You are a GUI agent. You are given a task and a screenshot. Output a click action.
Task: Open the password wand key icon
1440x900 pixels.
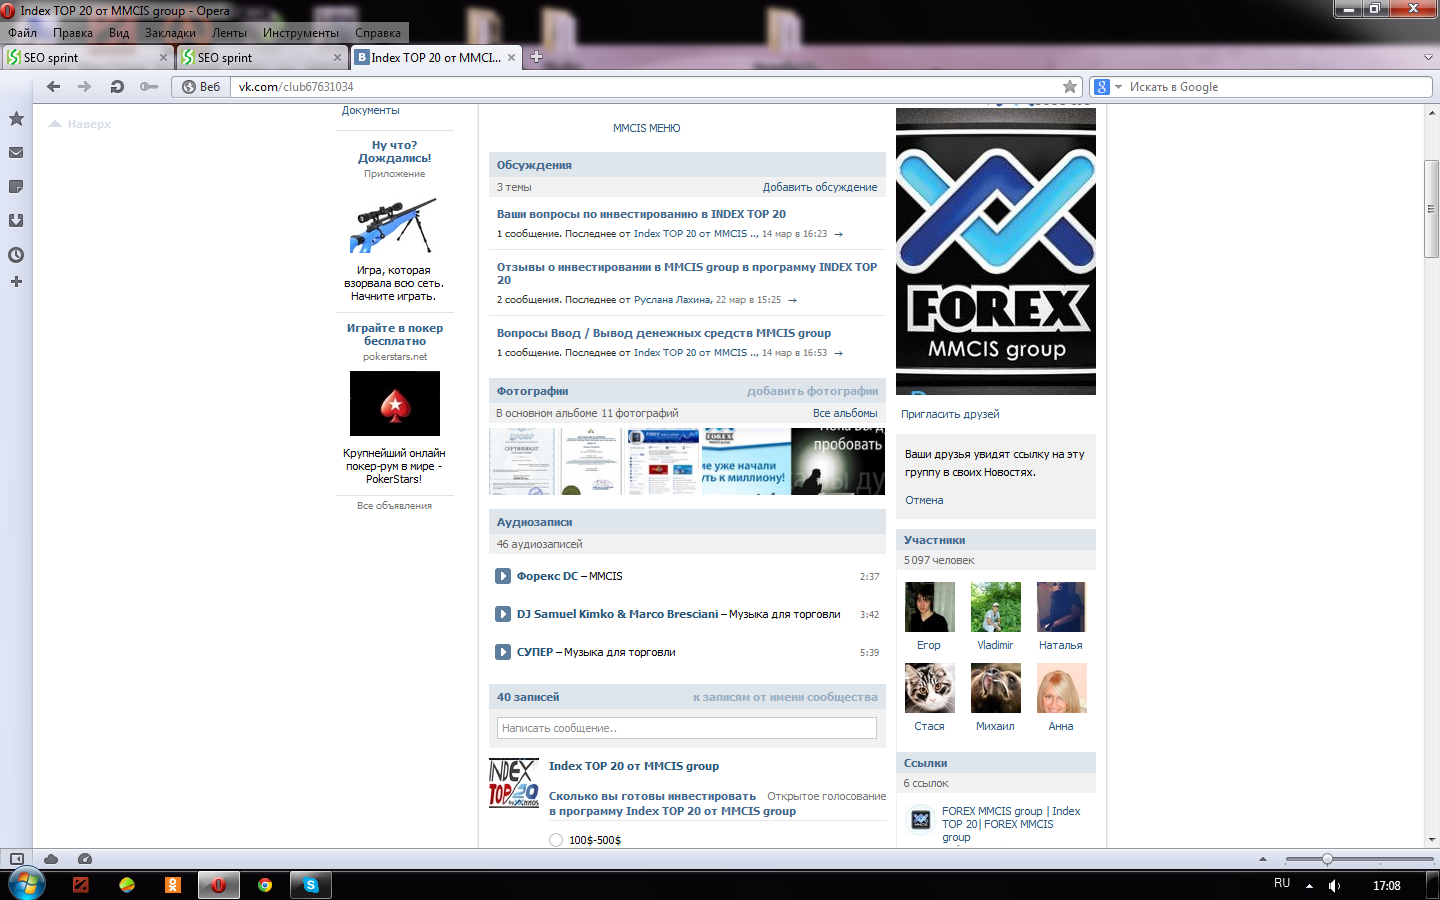point(149,87)
